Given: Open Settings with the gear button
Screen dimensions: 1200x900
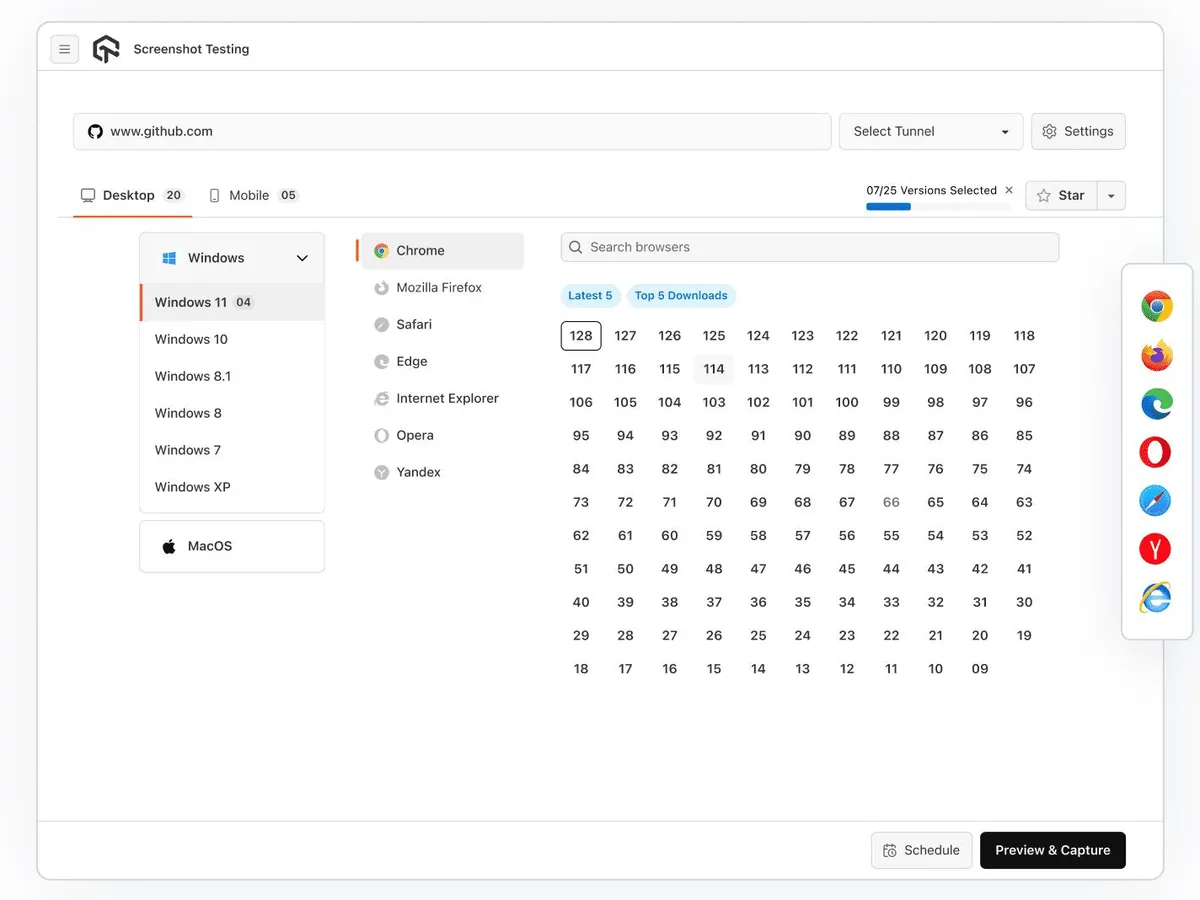Looking at the screenshot, I should (1078, 131).
